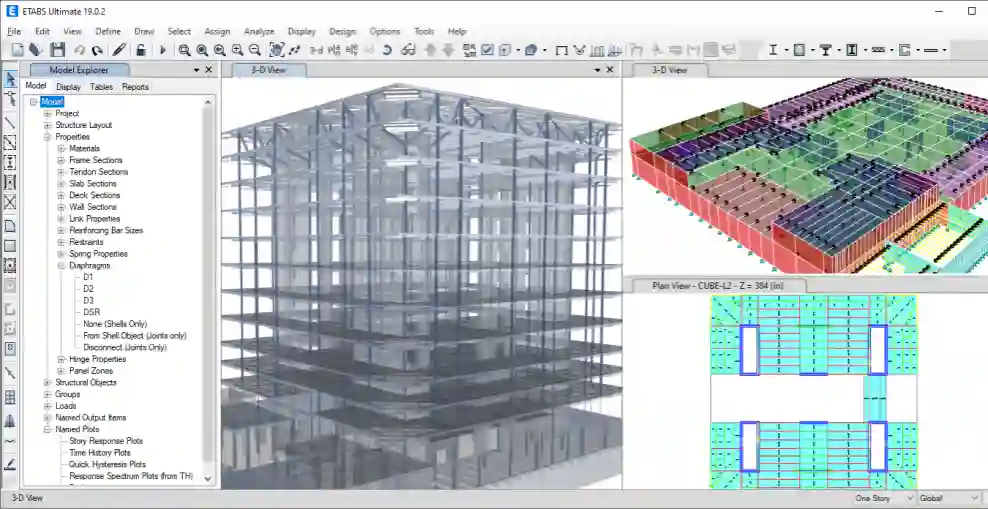The image size is (988, 509).
Task: Toggle the checkbox icon in the toolbar
Action: [487, 50]
